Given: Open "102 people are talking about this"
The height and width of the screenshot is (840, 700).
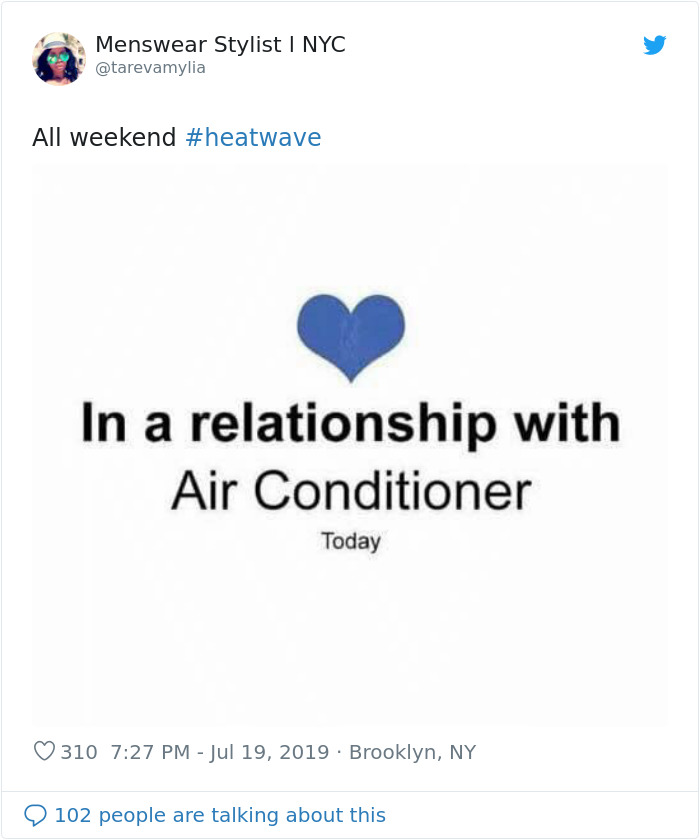Looking at the screenshot, I should point(219,815).
